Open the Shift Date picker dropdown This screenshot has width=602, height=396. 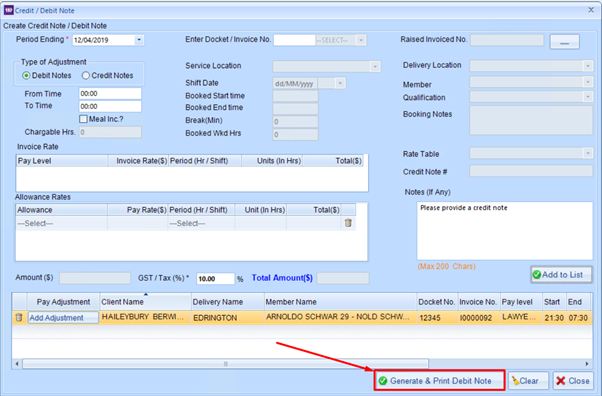coord(340,83)
